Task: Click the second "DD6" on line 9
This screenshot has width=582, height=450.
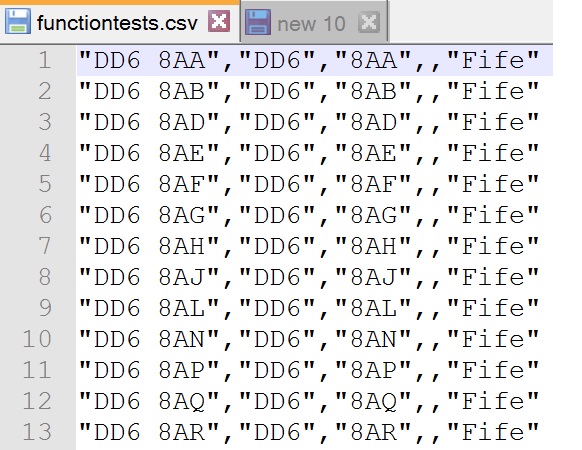Action: point(277,308)
